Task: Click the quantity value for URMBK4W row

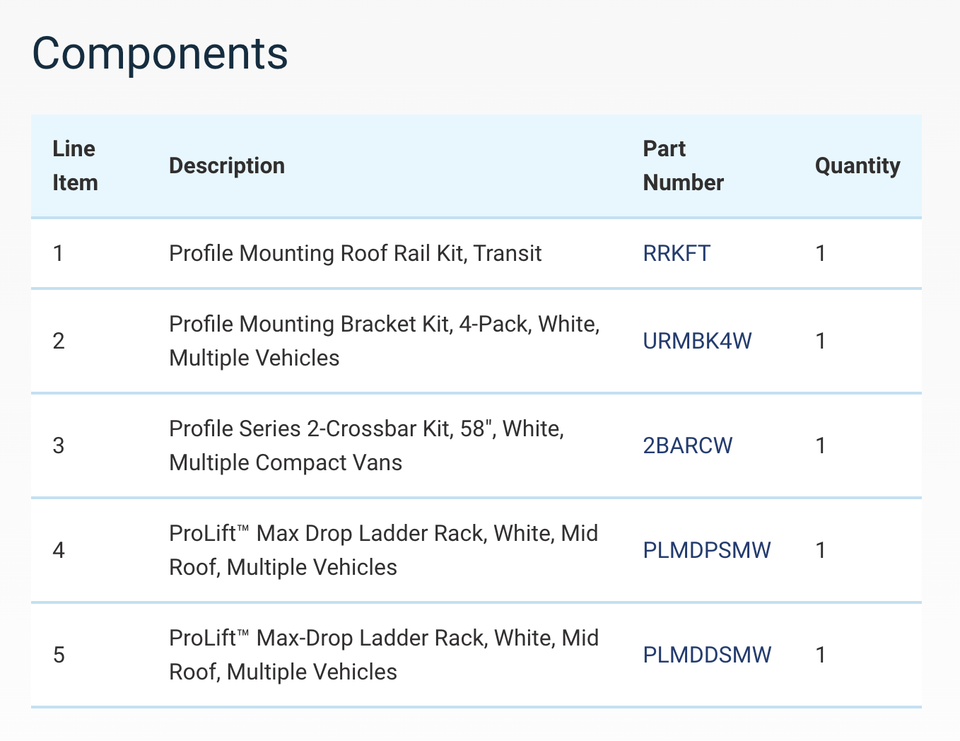Action: [821, 341]
